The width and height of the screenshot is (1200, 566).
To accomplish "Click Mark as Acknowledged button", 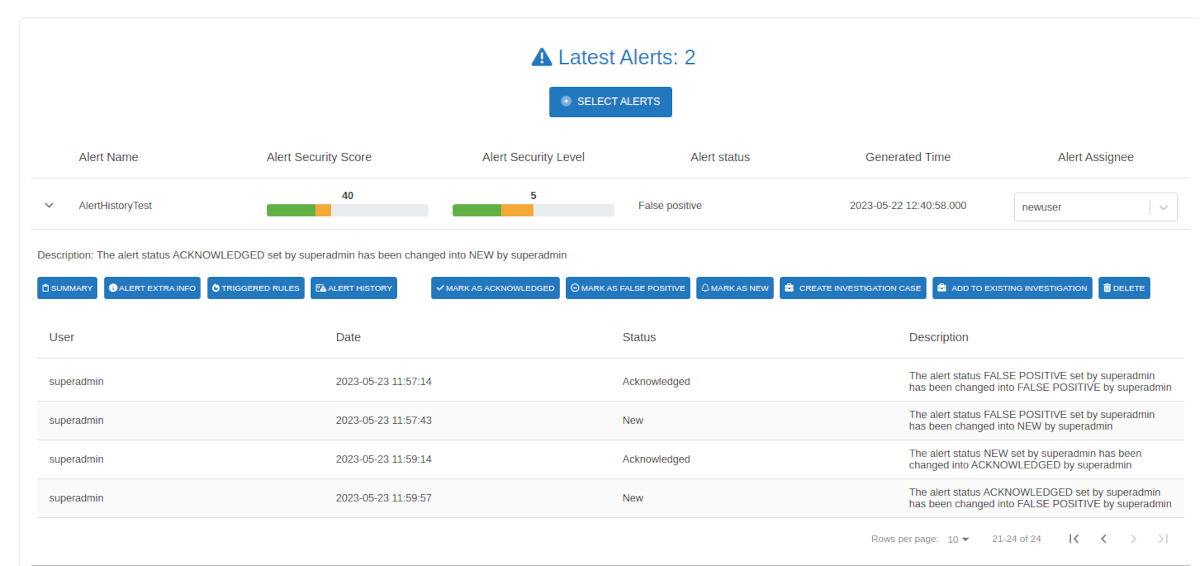I will coord(495,288).
